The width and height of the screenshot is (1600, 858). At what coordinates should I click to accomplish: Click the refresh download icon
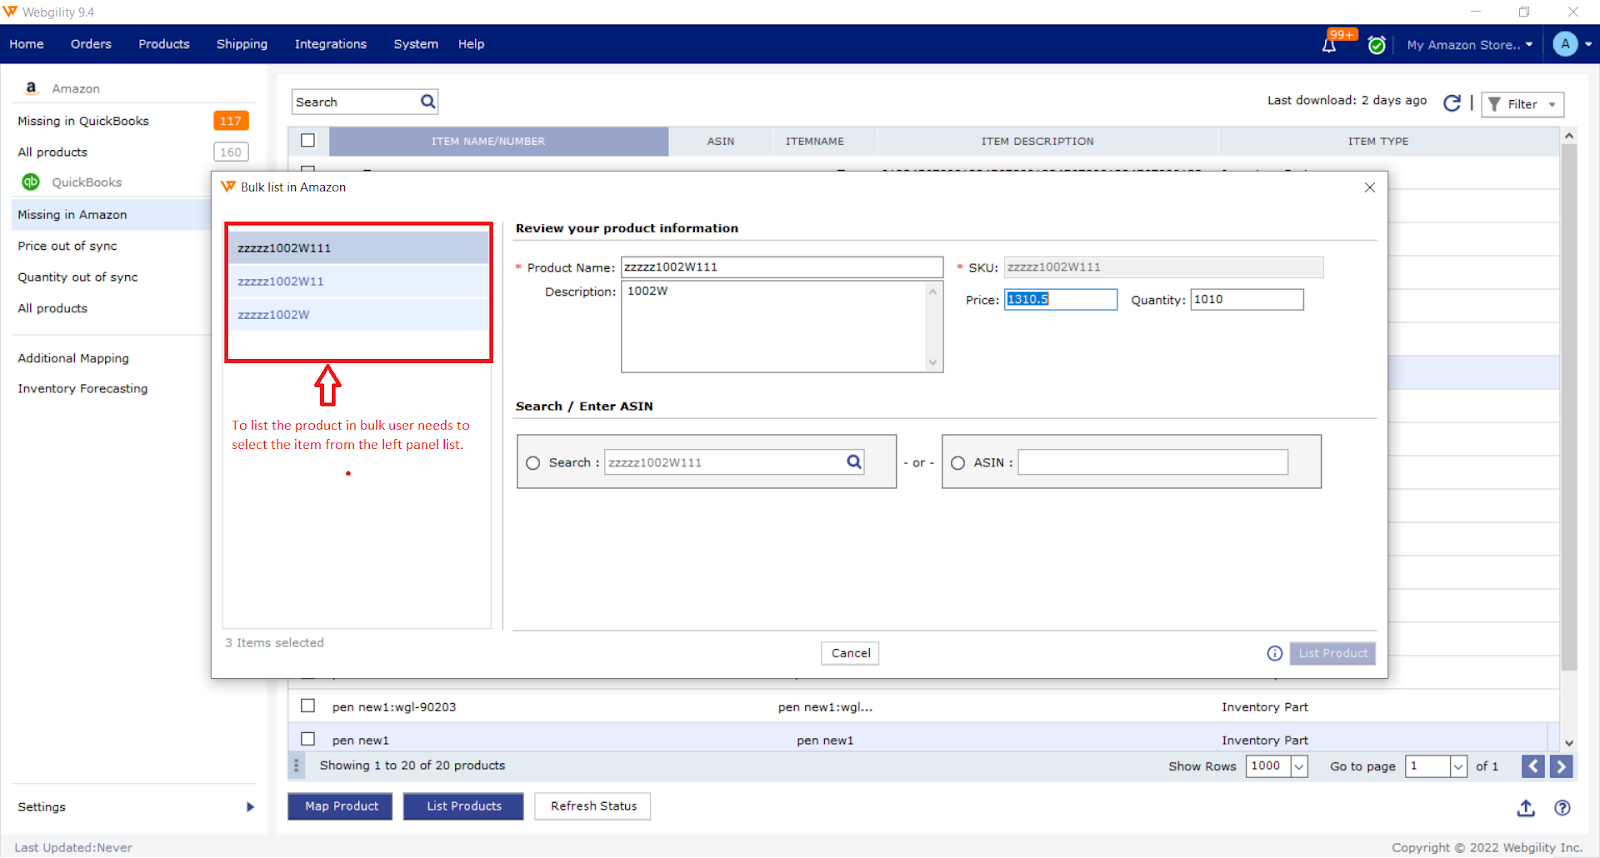coord(1452,103)
